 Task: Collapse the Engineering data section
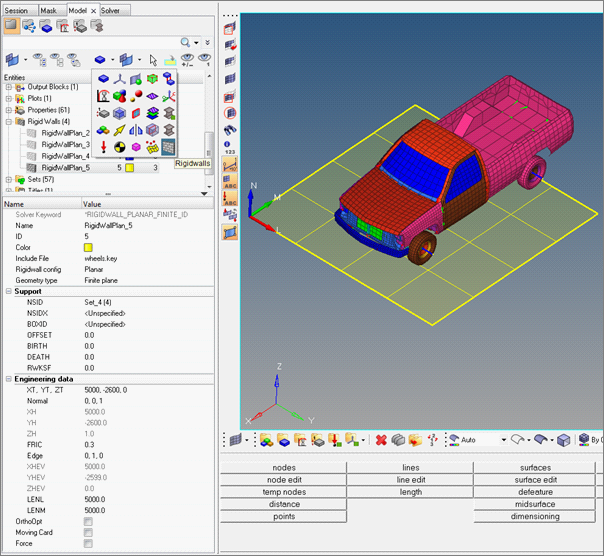[8, 379]
